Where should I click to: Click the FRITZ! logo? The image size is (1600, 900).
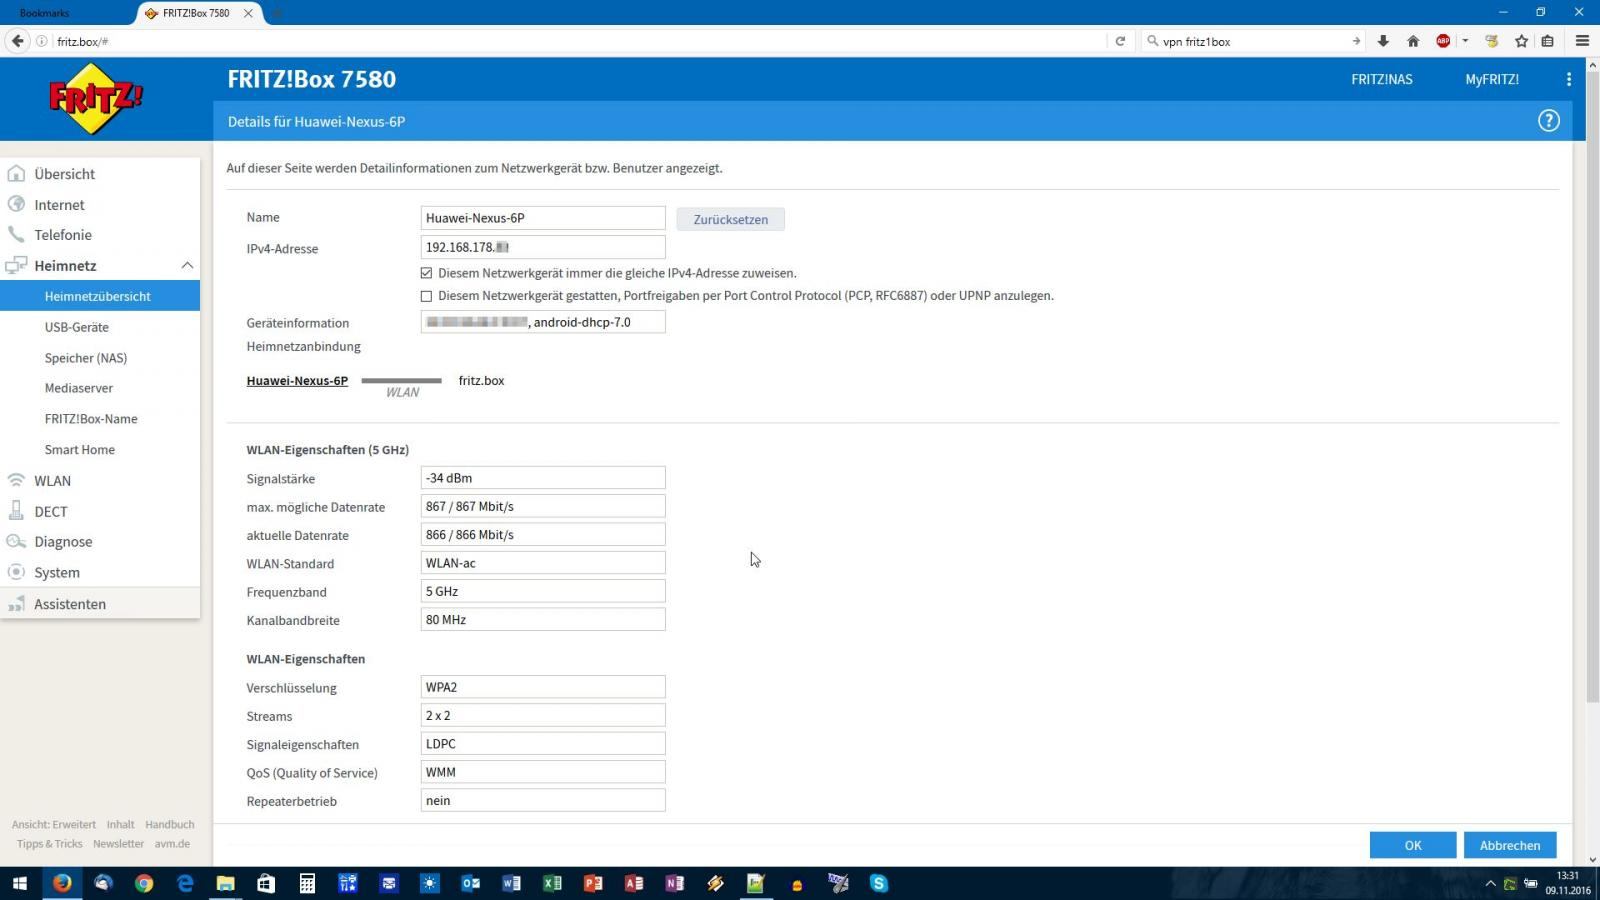pyautogui.click(x=96, y=98)
